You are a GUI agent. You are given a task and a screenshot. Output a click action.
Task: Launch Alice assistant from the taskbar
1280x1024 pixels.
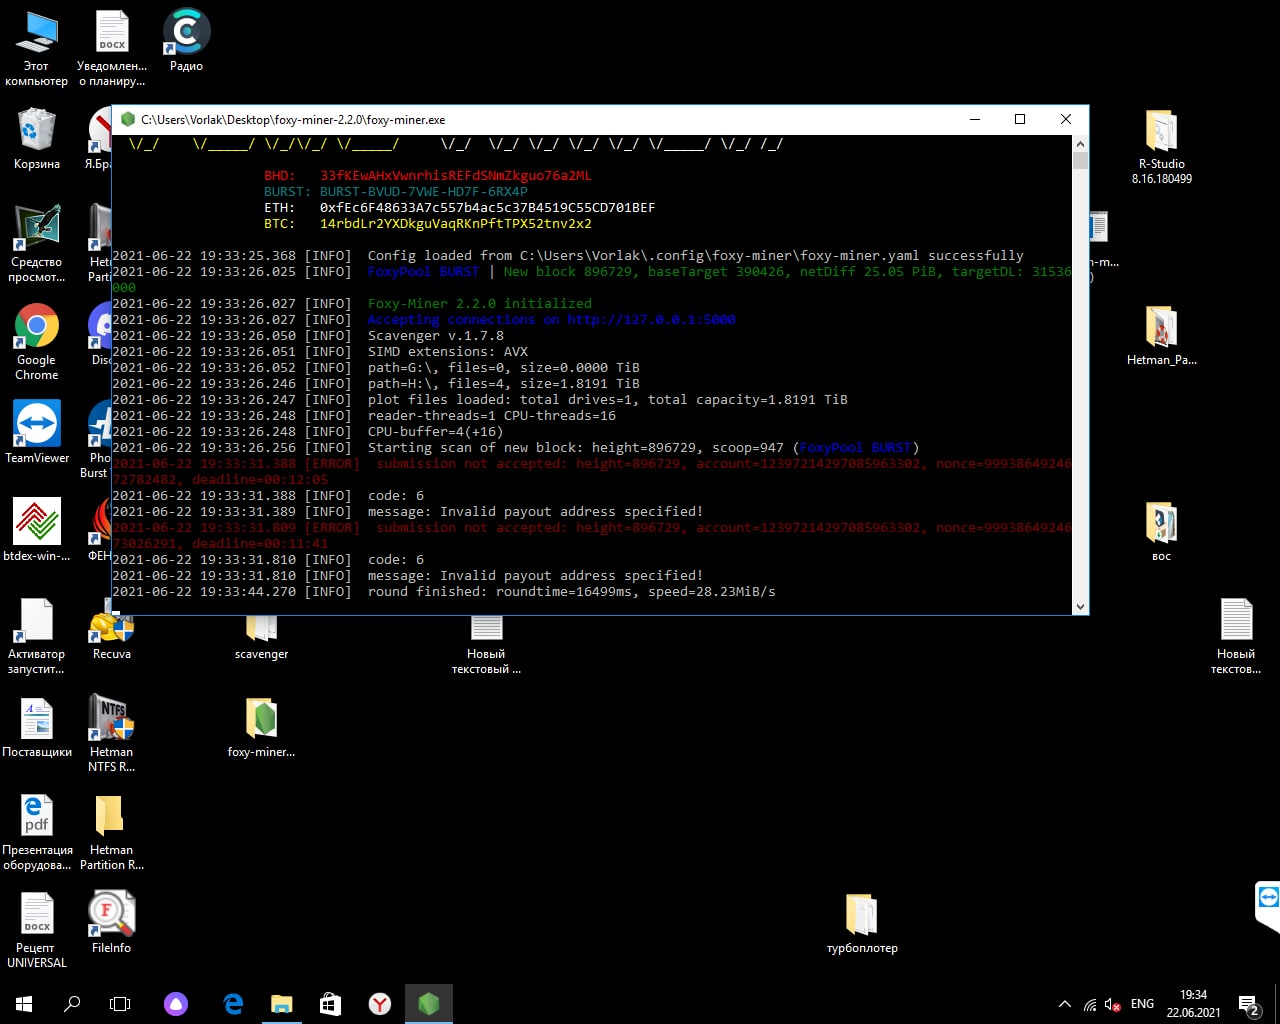coord(176,1003)
